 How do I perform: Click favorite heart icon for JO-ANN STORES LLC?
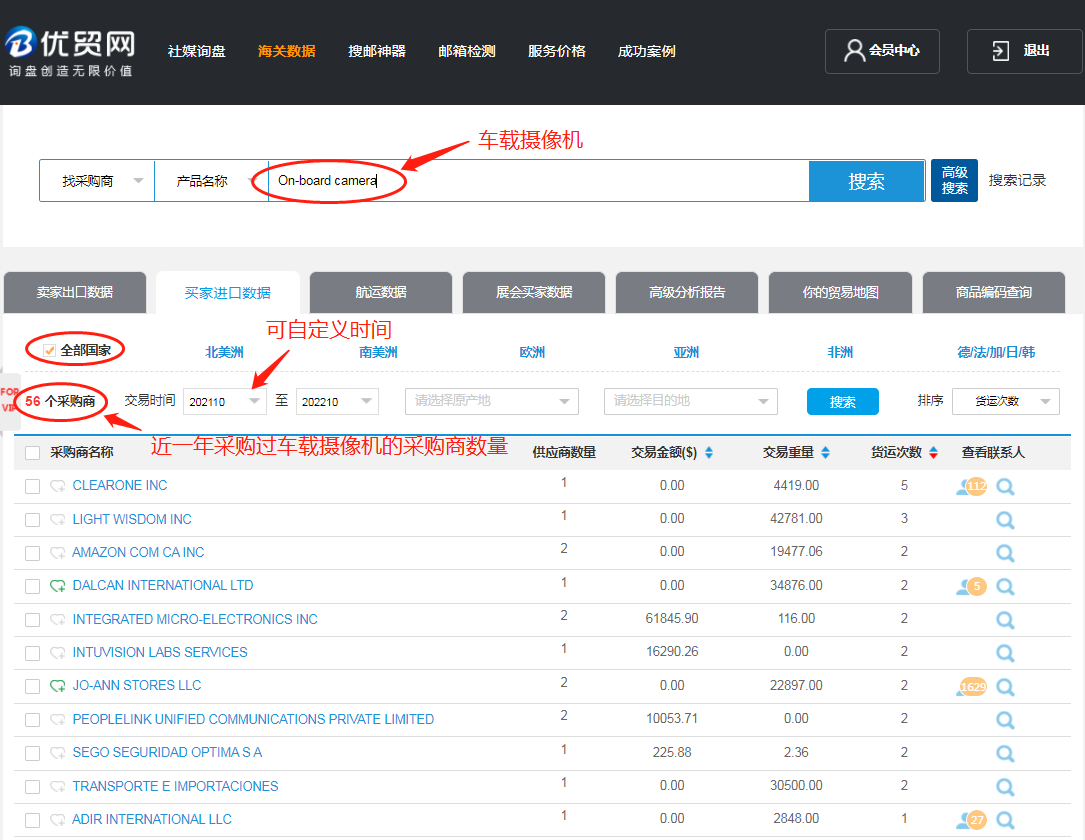57,686
